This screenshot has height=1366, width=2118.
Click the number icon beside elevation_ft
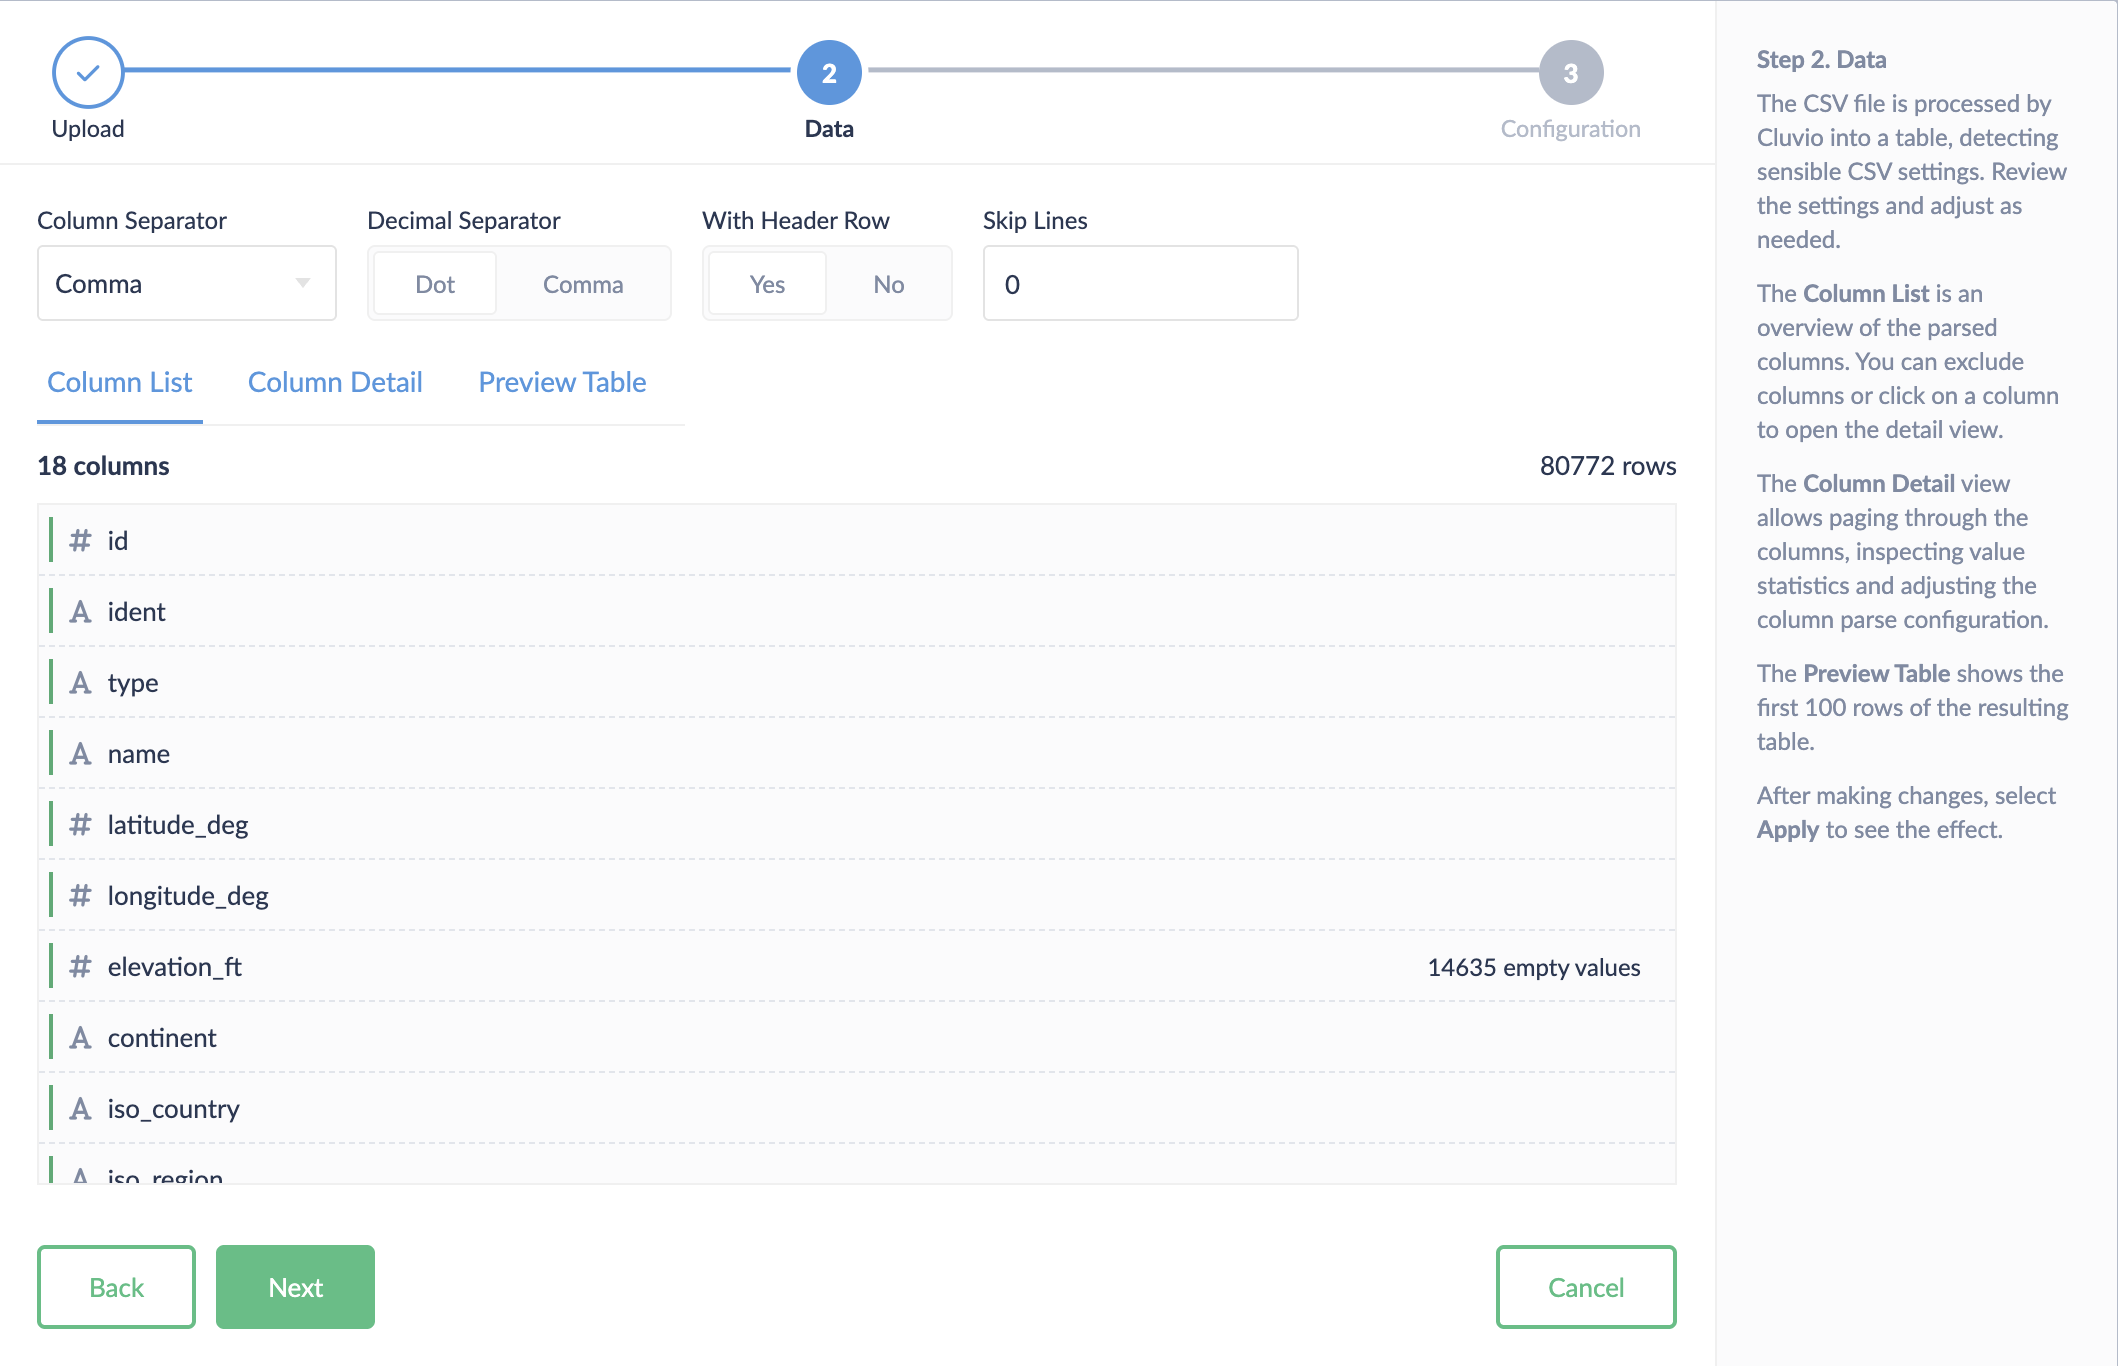coord(80,967)
